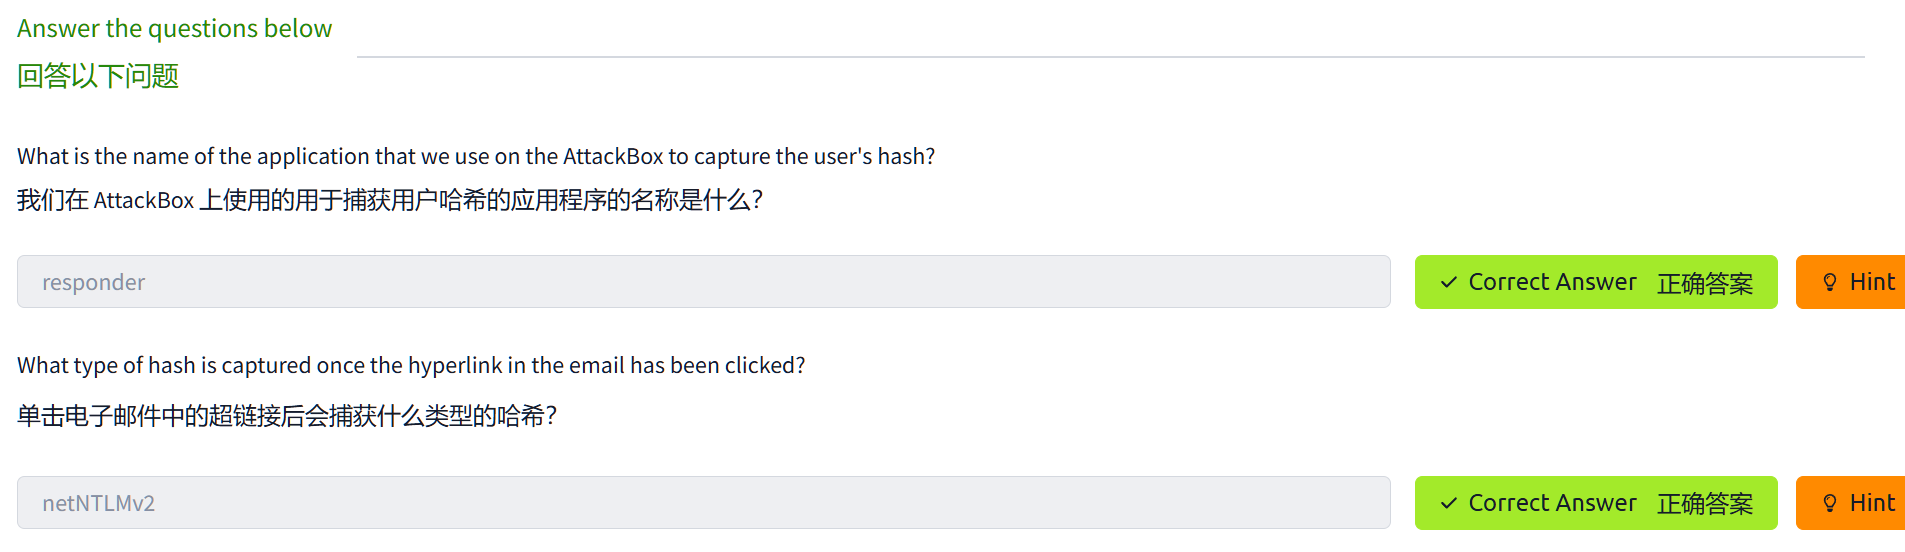Click '正确答案' label in the first green button
1905x552 pixels.
click(x=1704, y=283)
